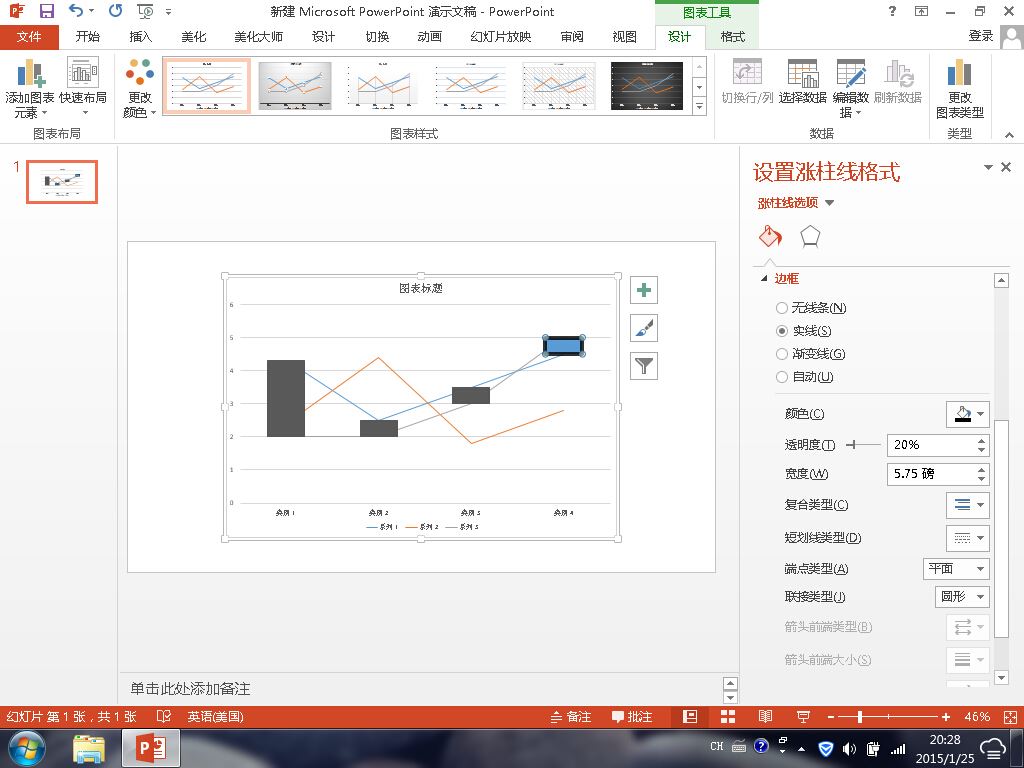
Task: Open PowerPoint Help question mark
Action: (x=892, y=11)
